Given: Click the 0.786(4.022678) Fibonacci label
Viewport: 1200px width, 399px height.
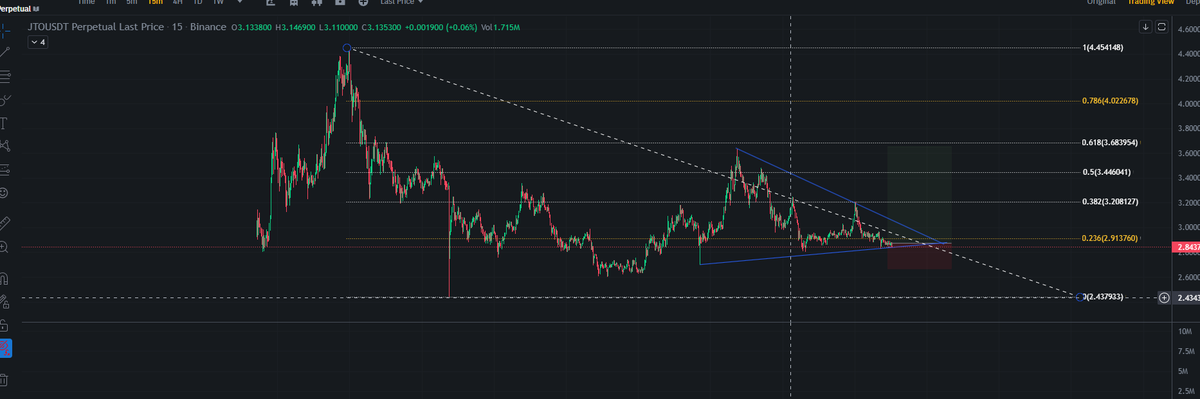Looking at the screenshot, I should pyautogui.click(x=1111, y=101).
